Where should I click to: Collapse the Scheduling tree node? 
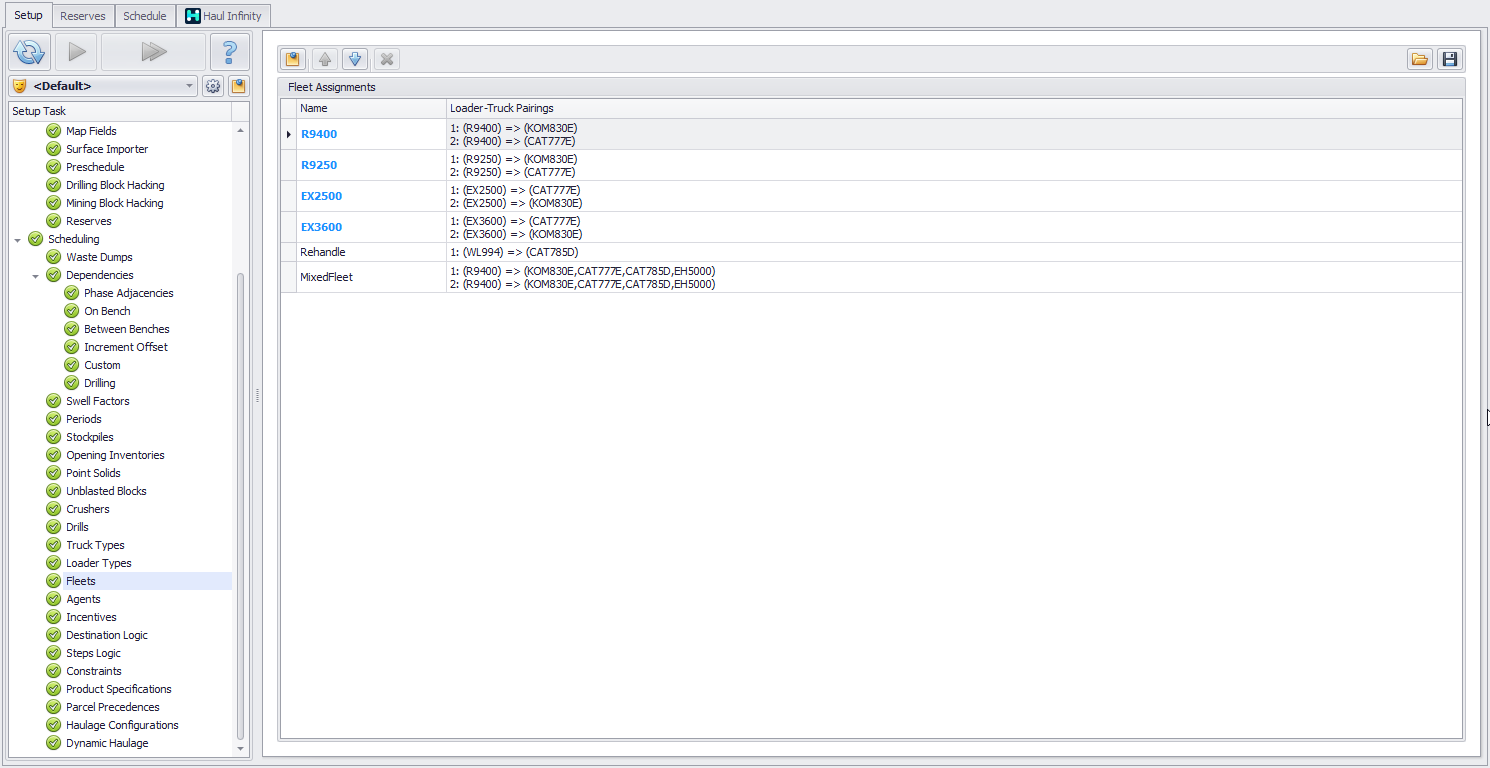pos(17,239)
